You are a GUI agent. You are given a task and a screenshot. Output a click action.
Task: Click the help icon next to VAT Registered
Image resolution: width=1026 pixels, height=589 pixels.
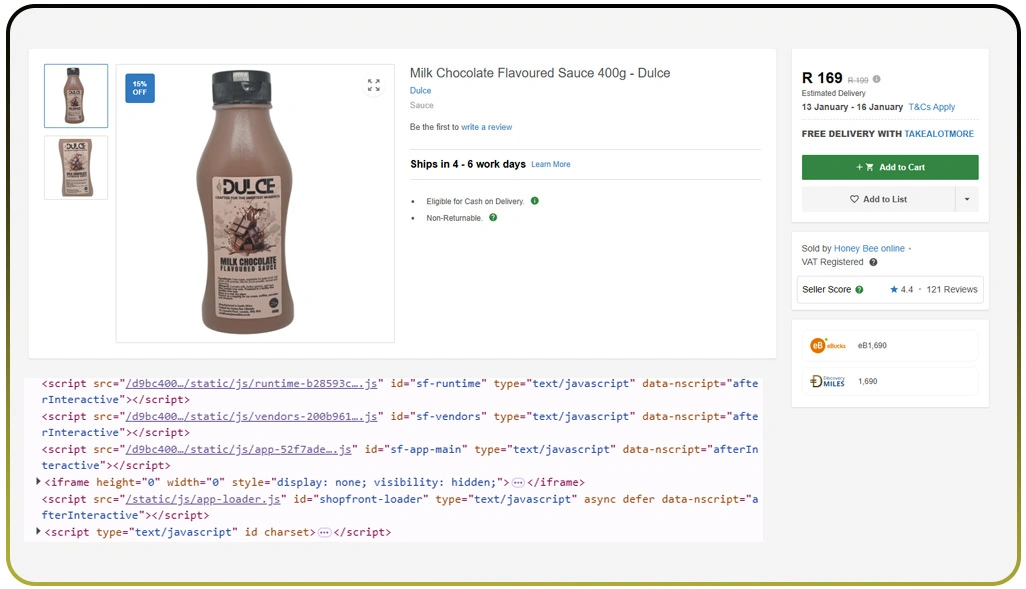tap(872, 262)
